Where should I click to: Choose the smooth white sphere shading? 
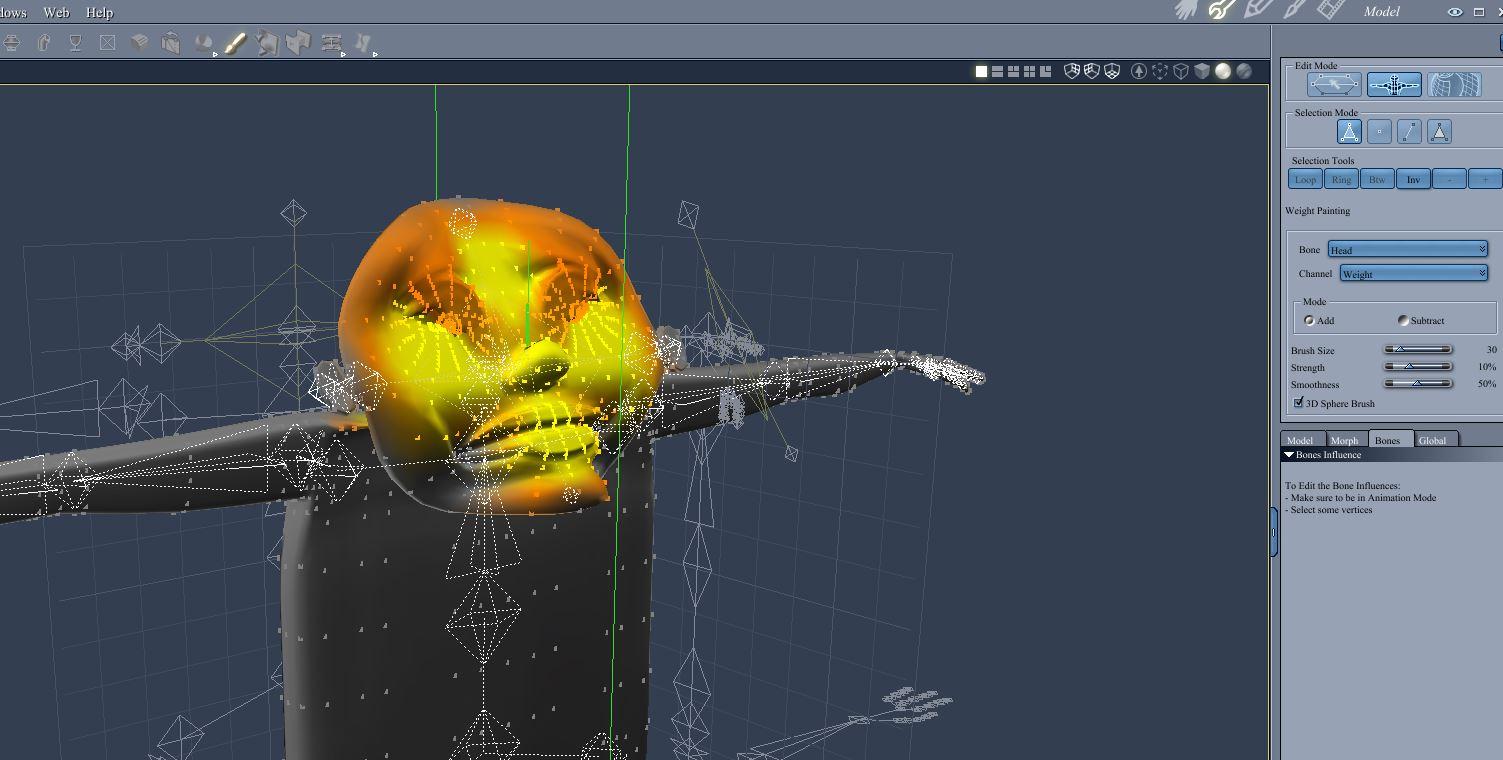[1223, 71]
